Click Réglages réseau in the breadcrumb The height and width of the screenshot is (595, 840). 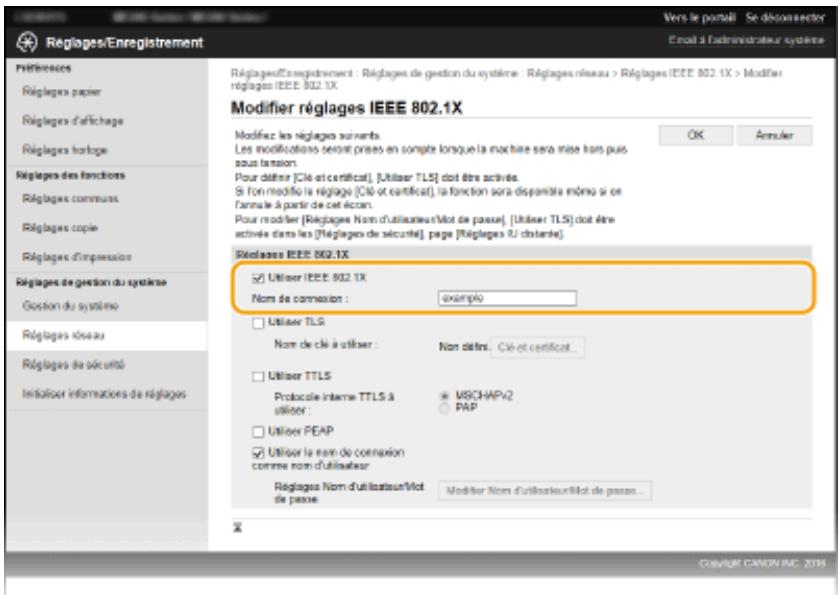click(x=568, y=73)
